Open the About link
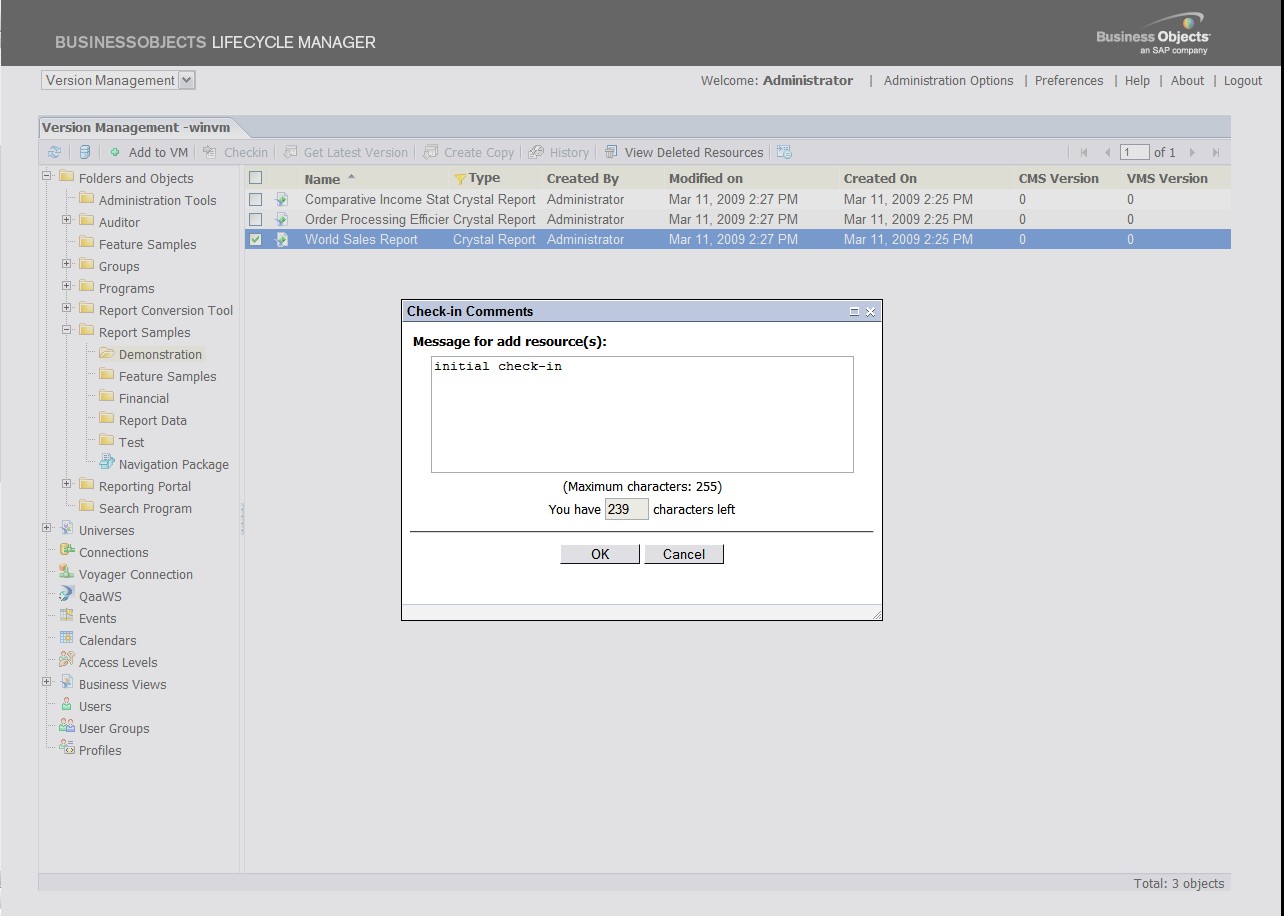 [x=1188, y=81]
